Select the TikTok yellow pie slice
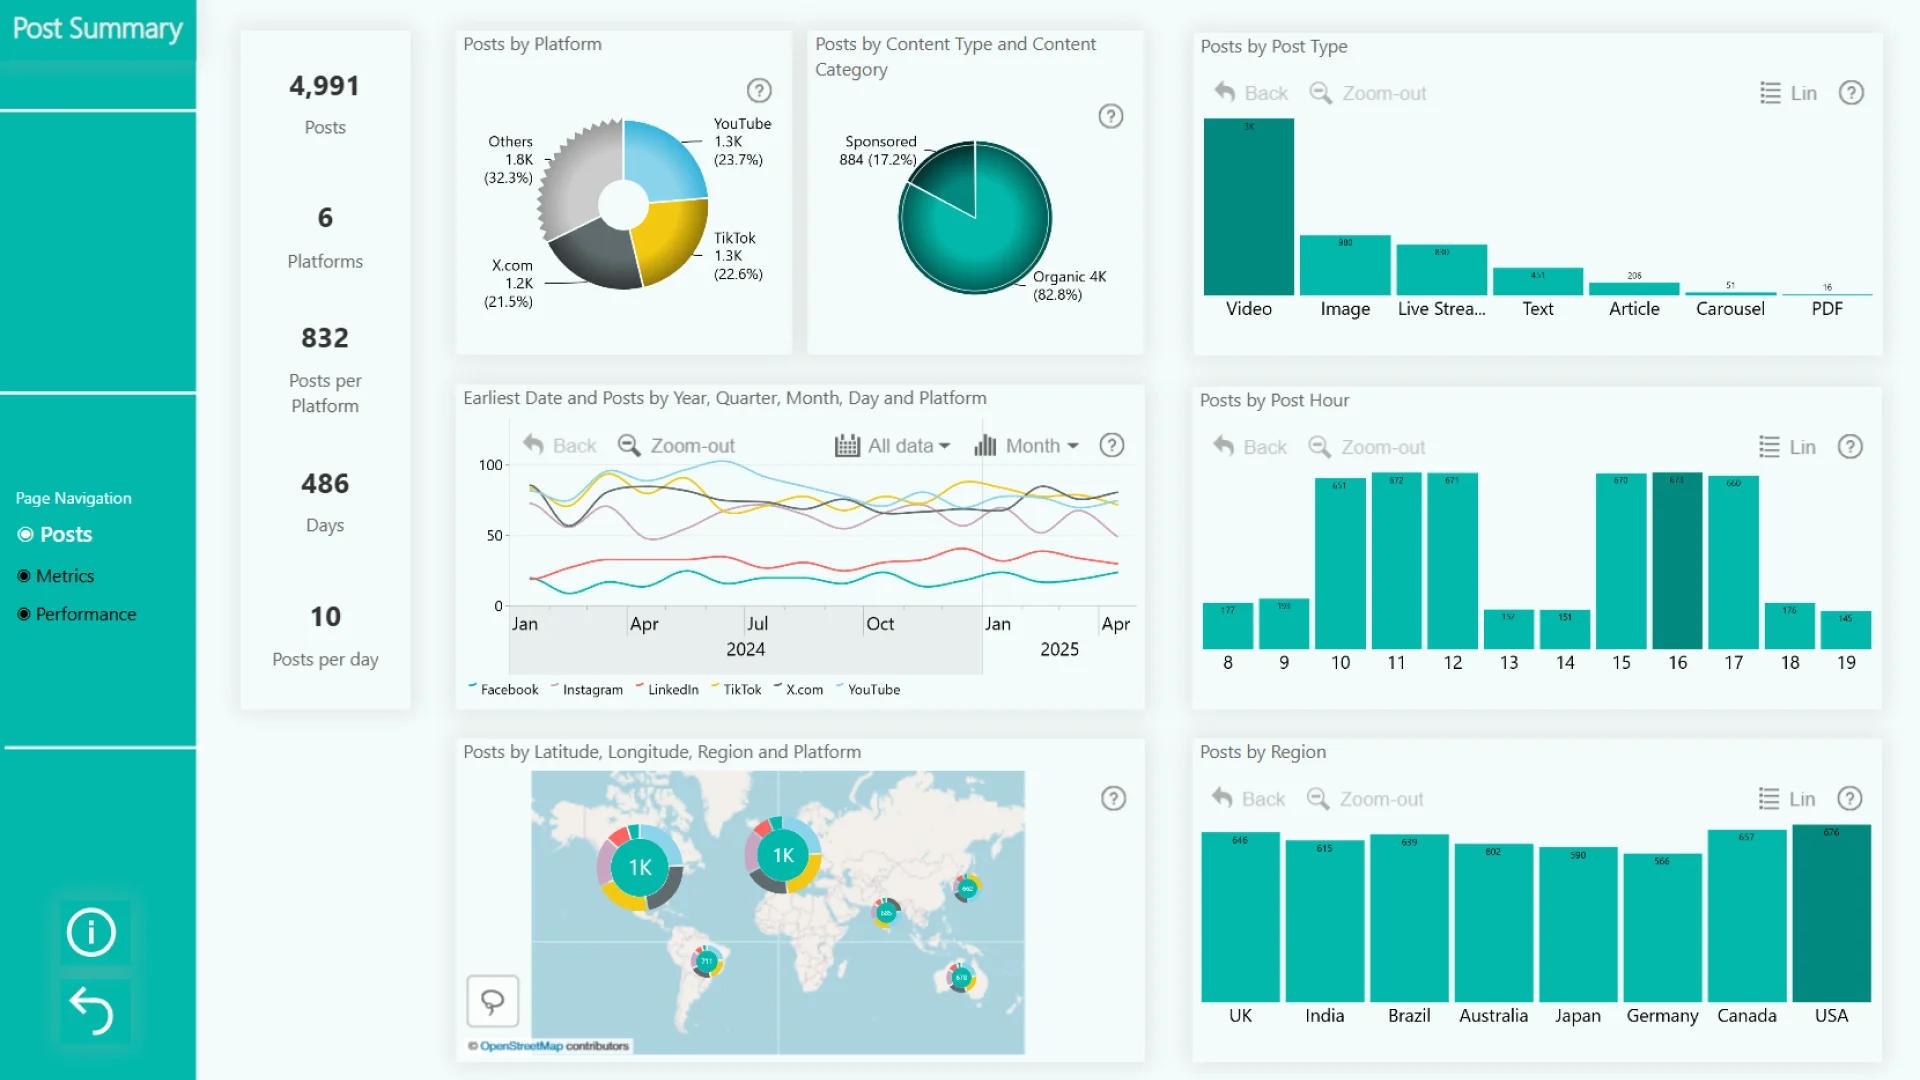The height and width of the screenshot is (1080, 1920). [672, 240]
